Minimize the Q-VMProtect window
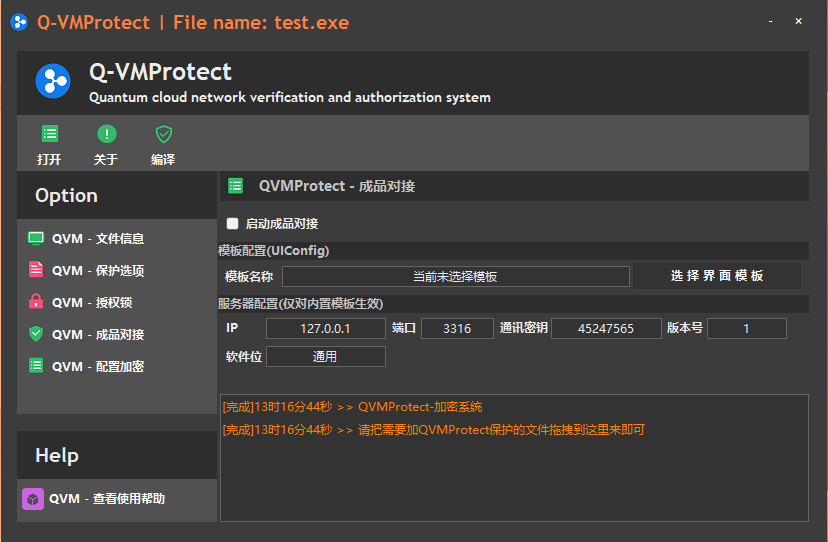The height and width of the screenshot is (542, 828). [x=770, y=21]
